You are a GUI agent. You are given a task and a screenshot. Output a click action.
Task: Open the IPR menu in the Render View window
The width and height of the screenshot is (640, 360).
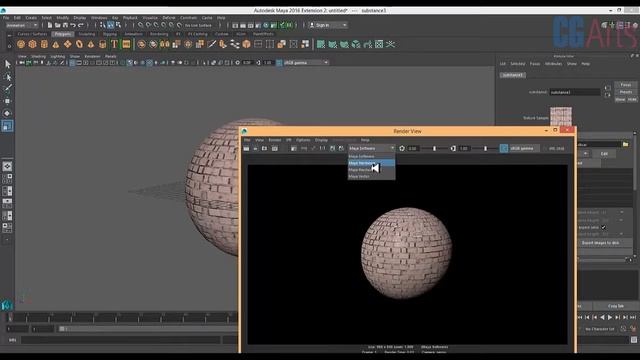click(289, 140)
